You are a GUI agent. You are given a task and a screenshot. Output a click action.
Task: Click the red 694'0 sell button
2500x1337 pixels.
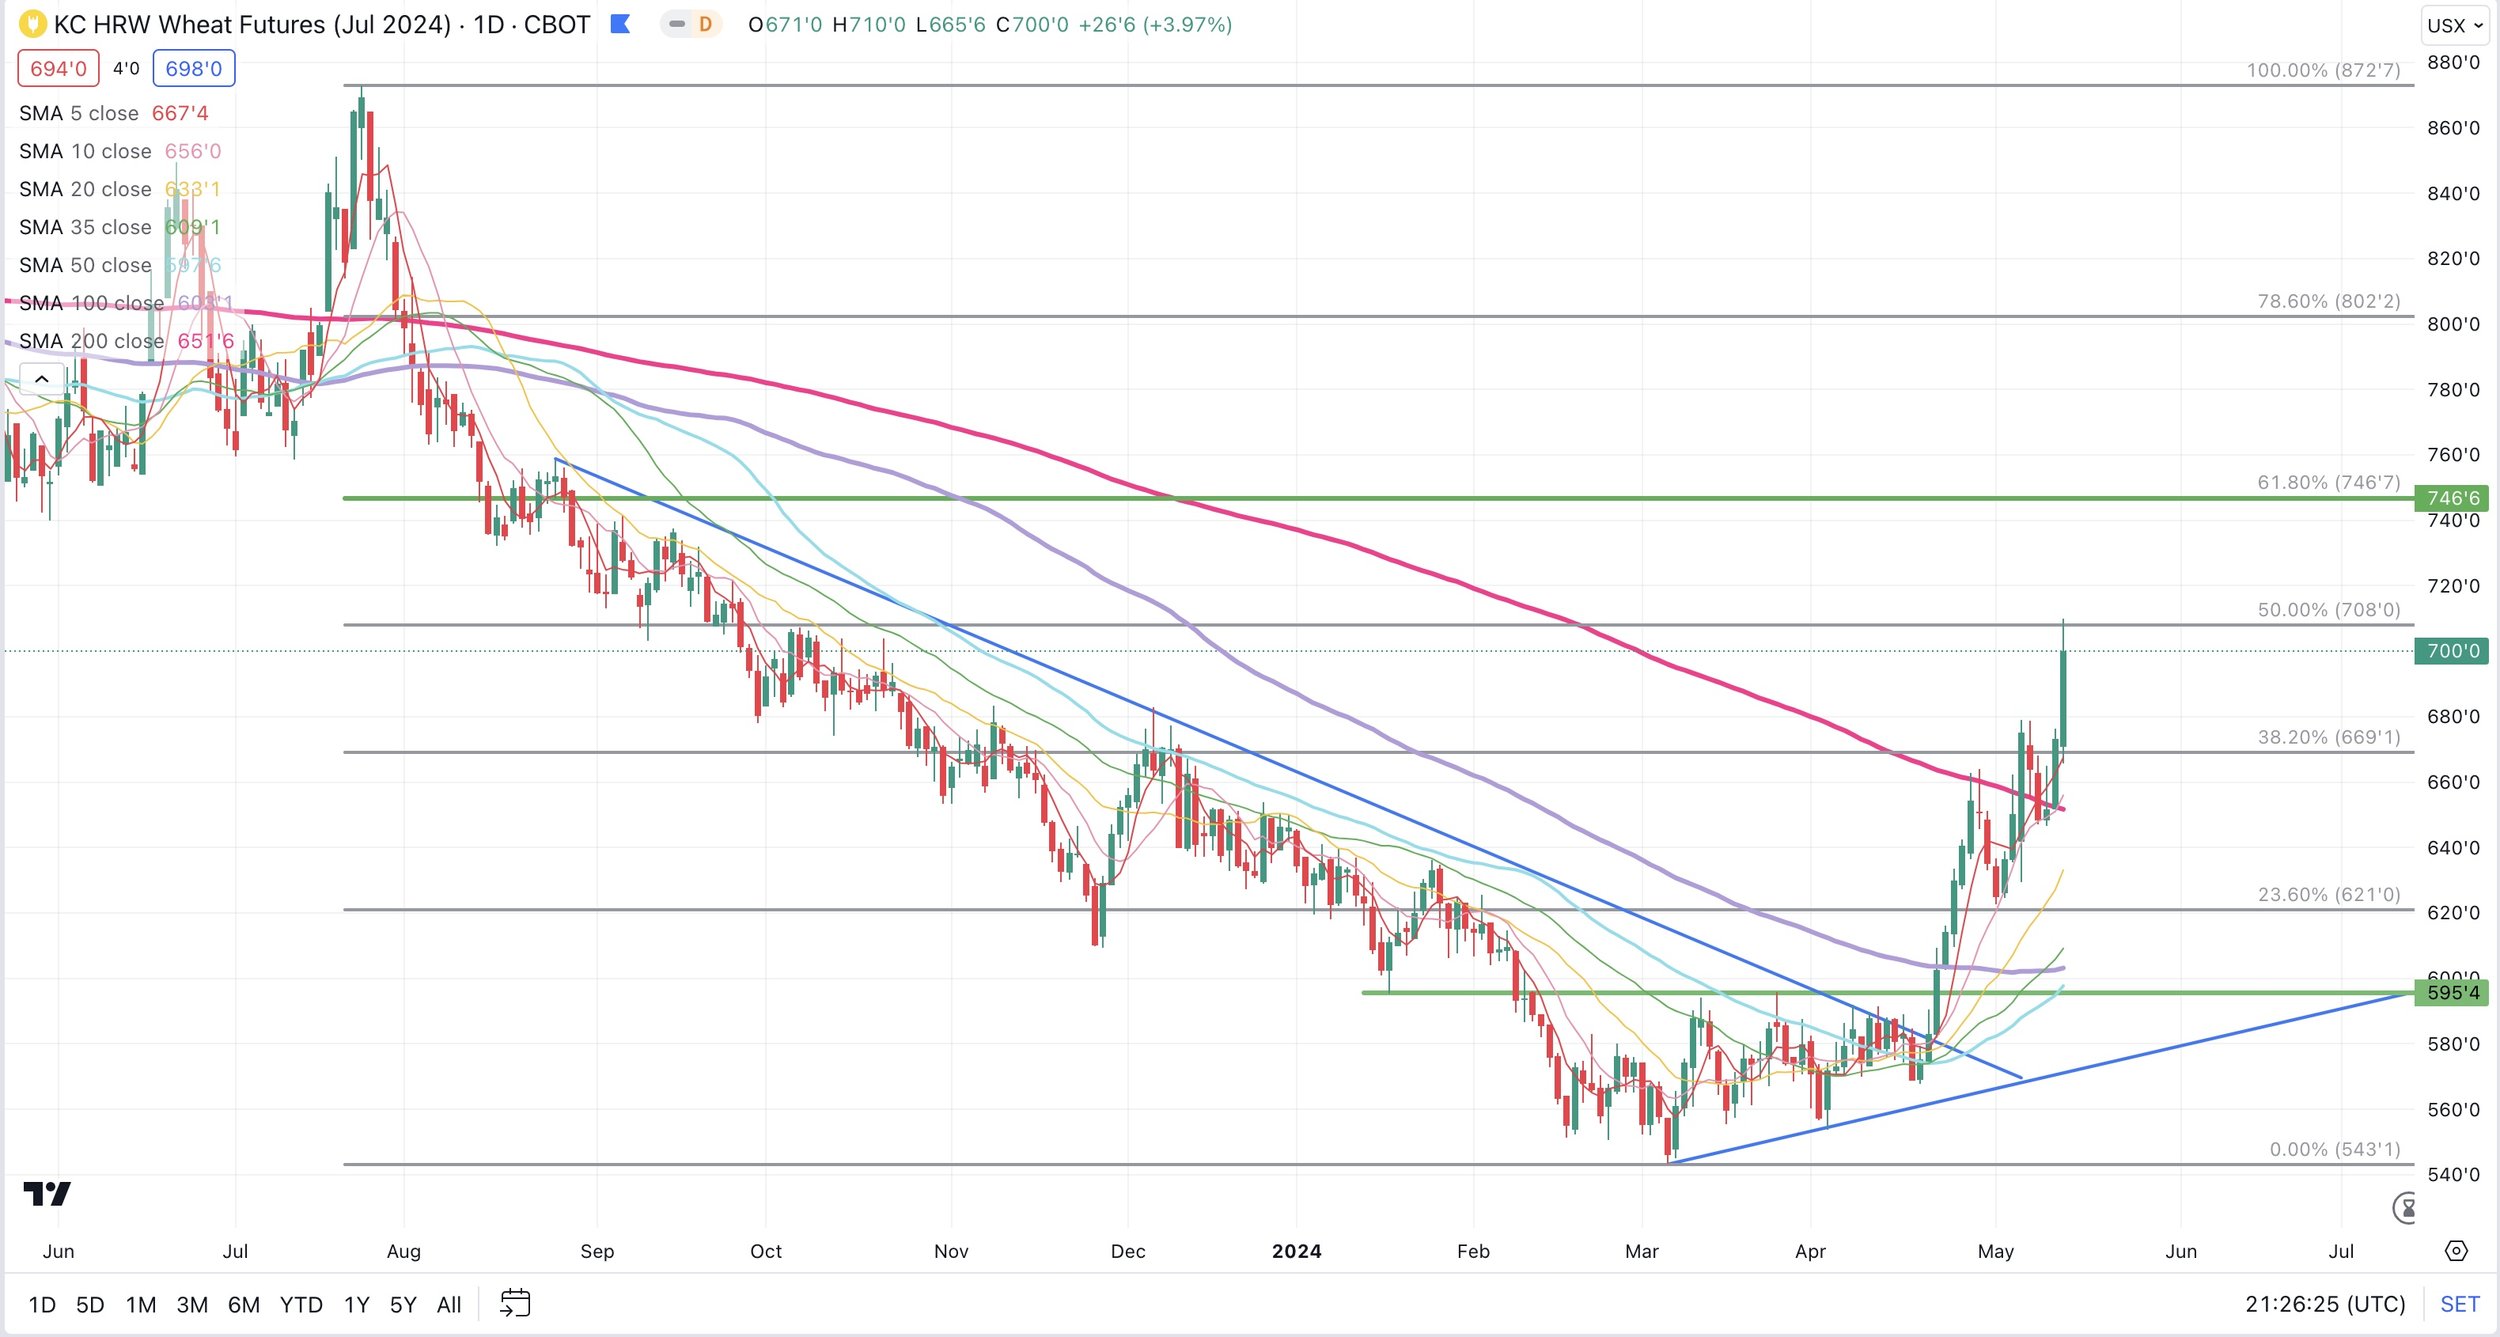[58, 69]
